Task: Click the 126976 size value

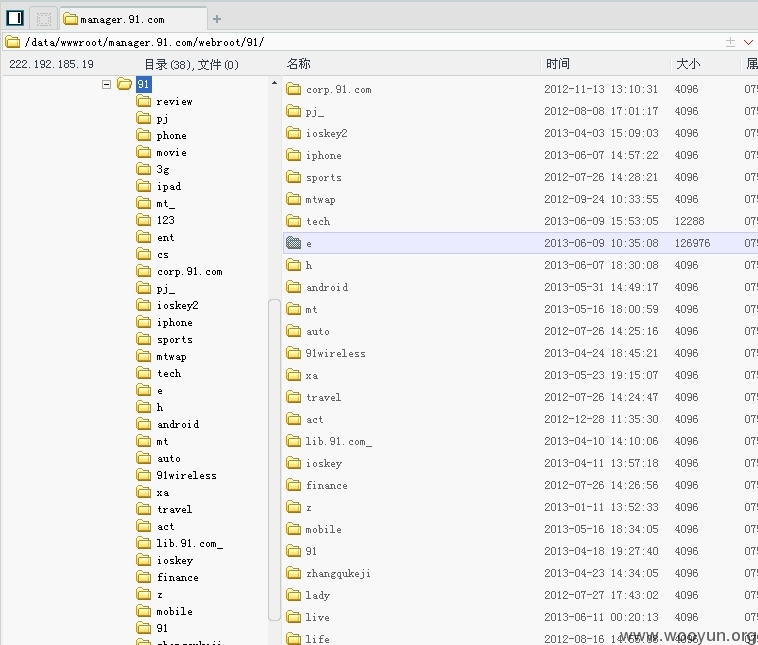Action: pyautogui.click(x=692, y=243)
